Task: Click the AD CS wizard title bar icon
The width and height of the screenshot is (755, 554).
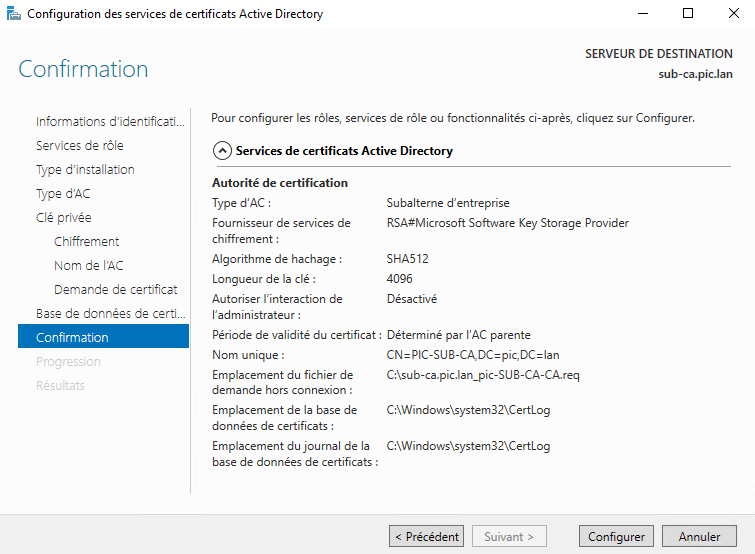Action: tap(13, 14)
